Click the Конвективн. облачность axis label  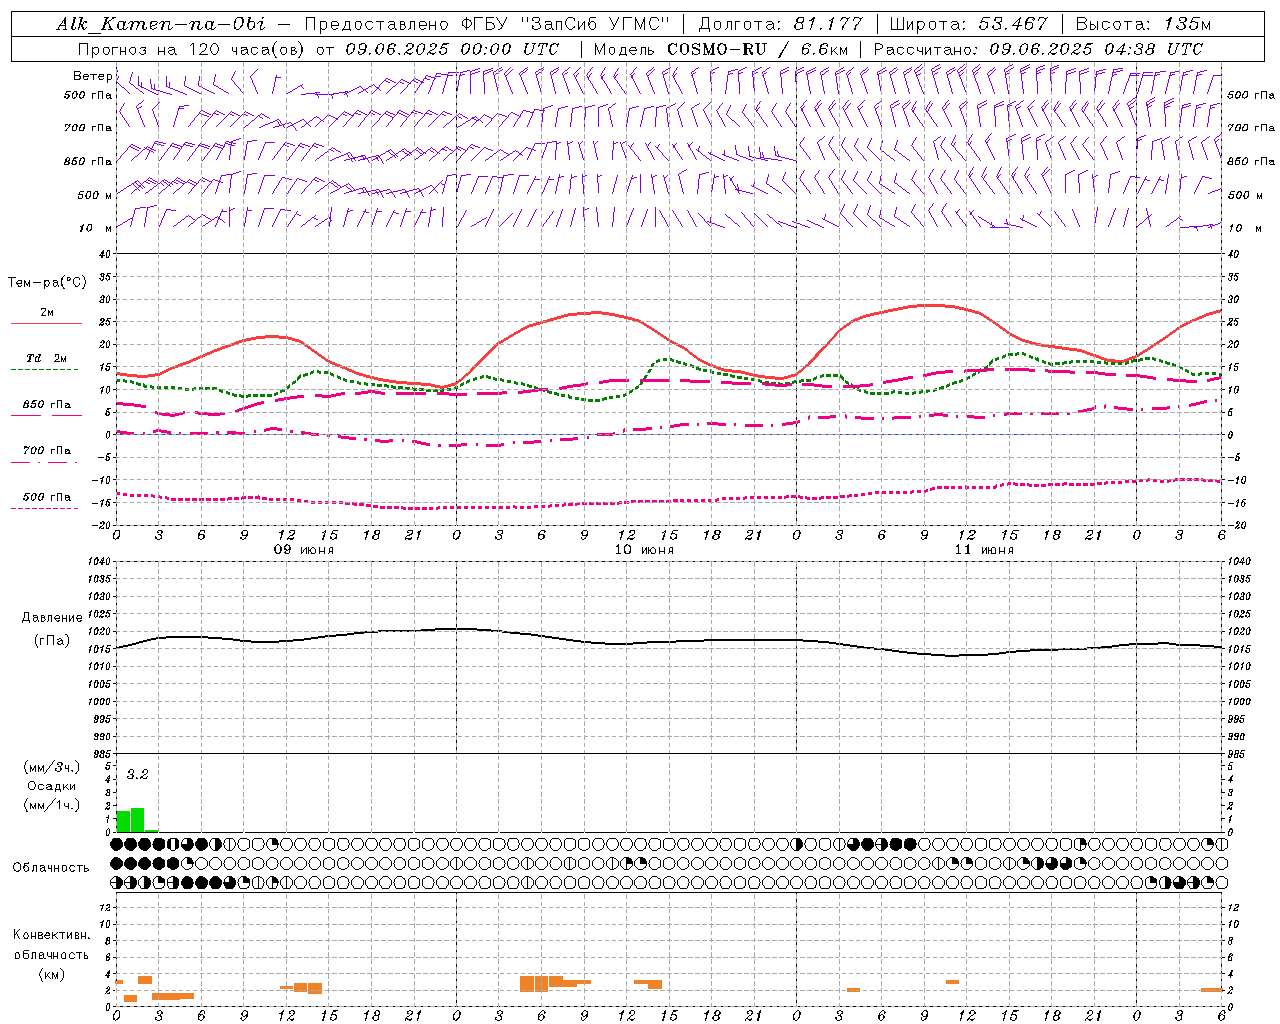(x=52, y=954)
